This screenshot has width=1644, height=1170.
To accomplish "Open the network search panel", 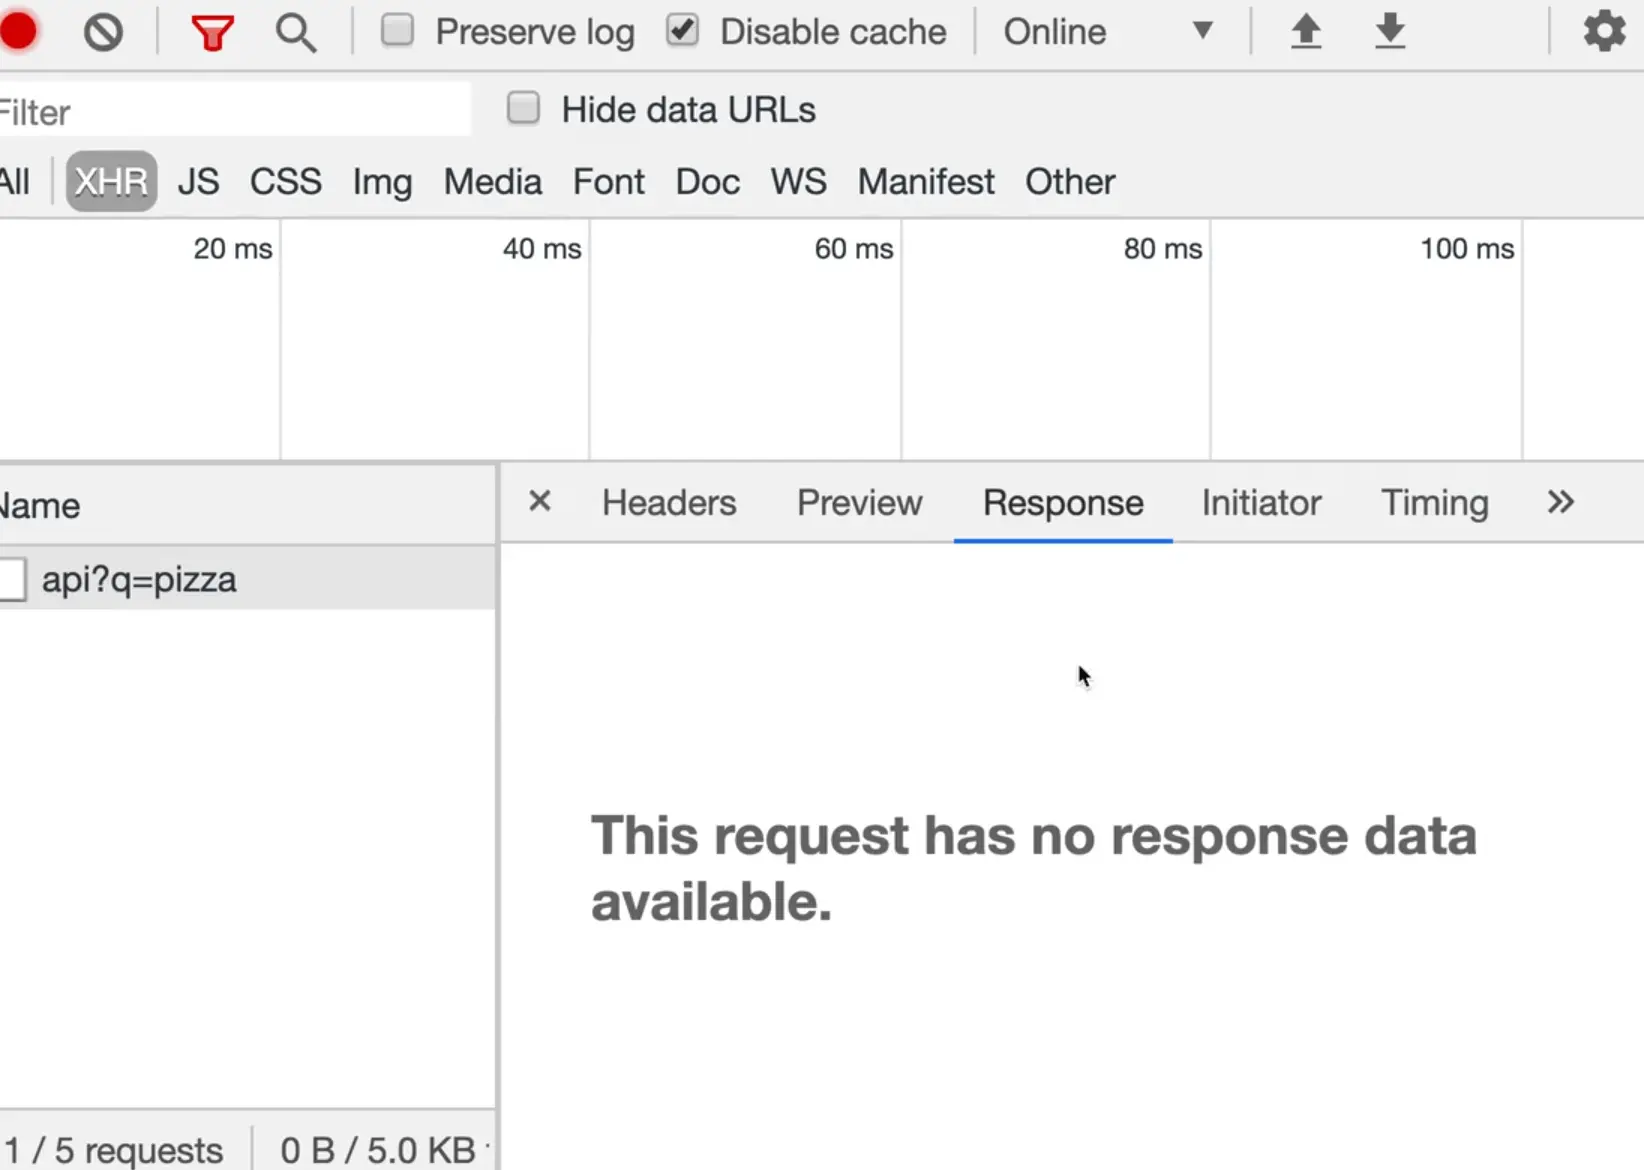I will point(296,33).
